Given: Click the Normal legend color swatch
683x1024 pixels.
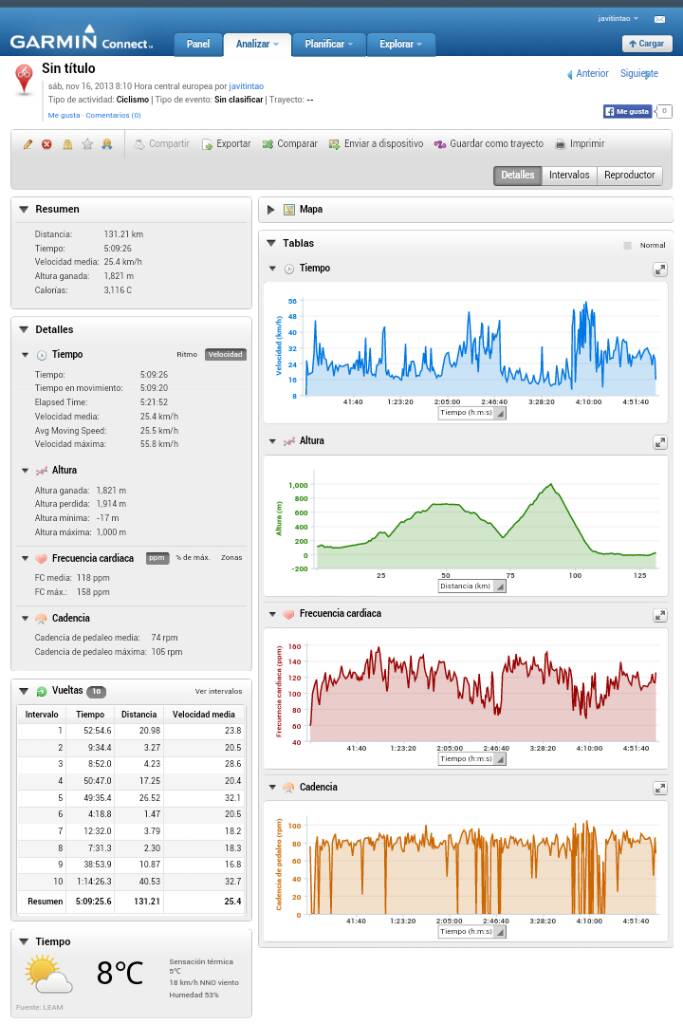Looking at the screenshot, I should 627,245.
